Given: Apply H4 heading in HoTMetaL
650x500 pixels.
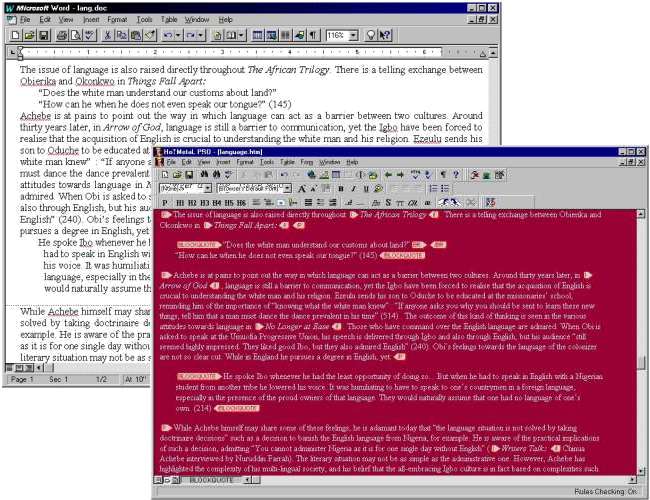Looking at the screenshot, I should click(217, 203).
